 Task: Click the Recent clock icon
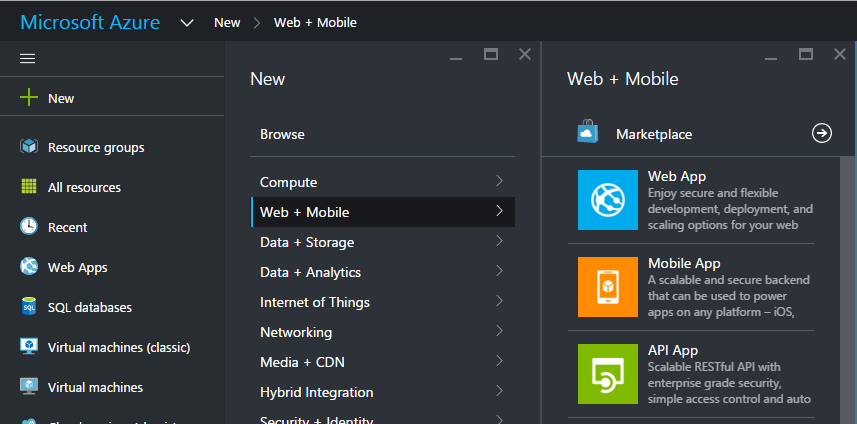28,226
